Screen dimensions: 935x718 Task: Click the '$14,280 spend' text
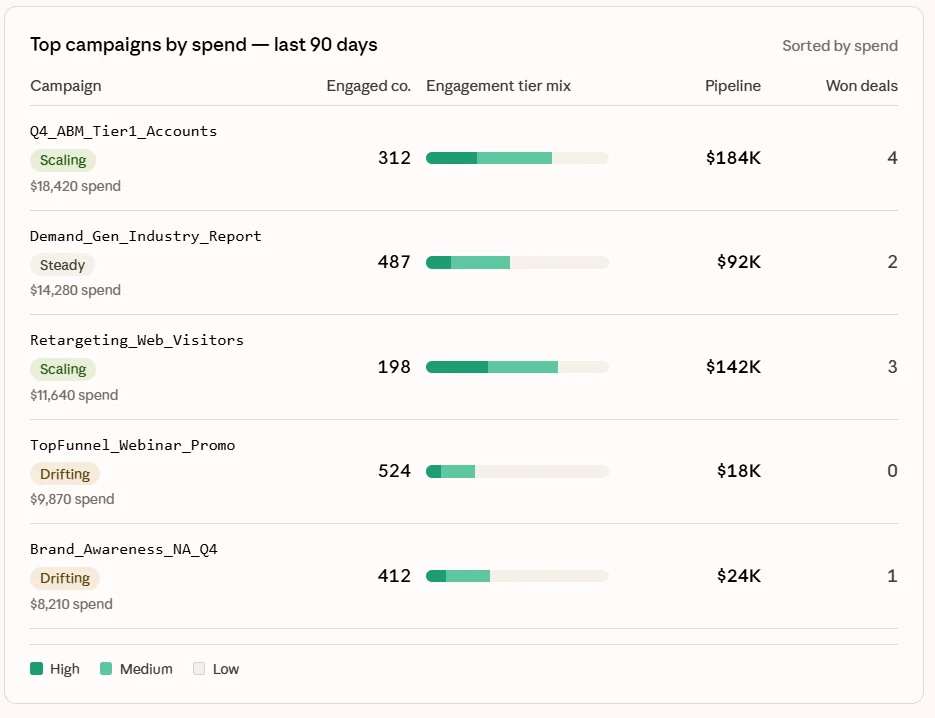75,290
